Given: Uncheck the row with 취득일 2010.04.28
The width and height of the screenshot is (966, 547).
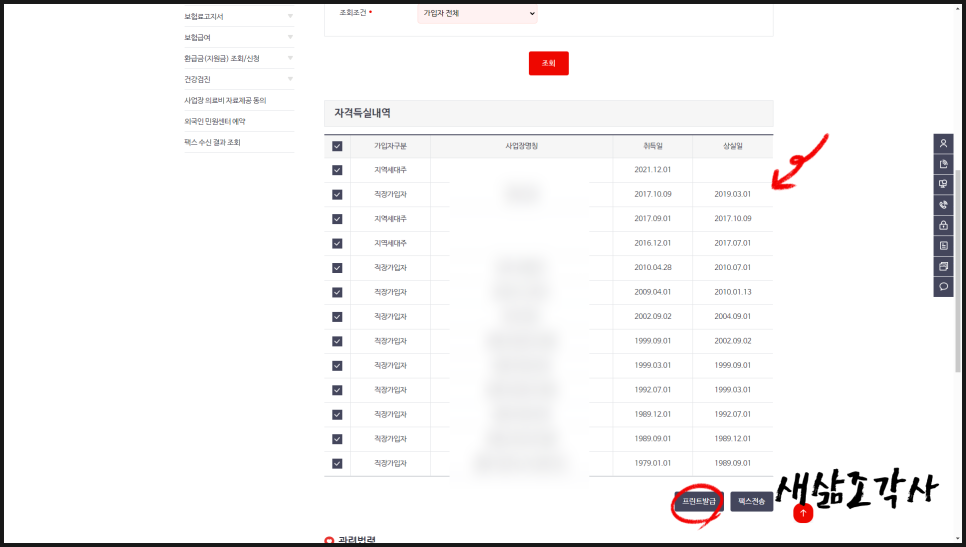Looking at the screenshot, I should pos(337,268).
